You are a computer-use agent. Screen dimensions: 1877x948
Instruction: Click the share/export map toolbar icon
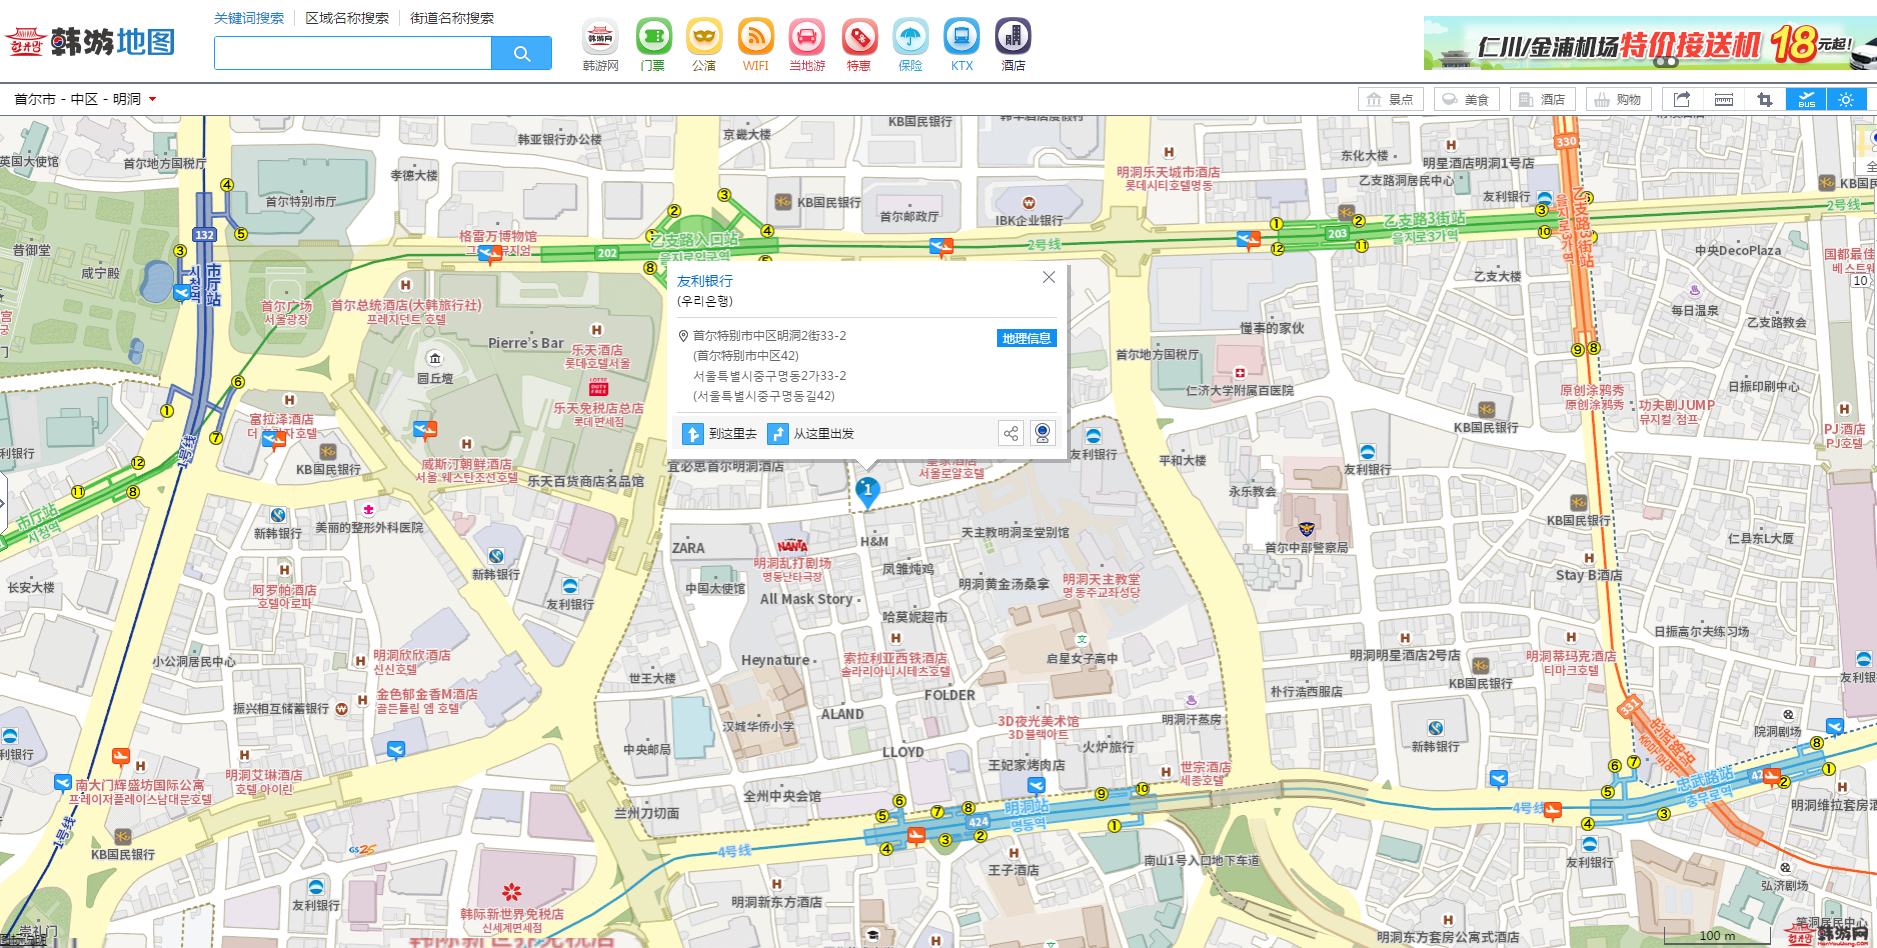(x=1682, y=99)
